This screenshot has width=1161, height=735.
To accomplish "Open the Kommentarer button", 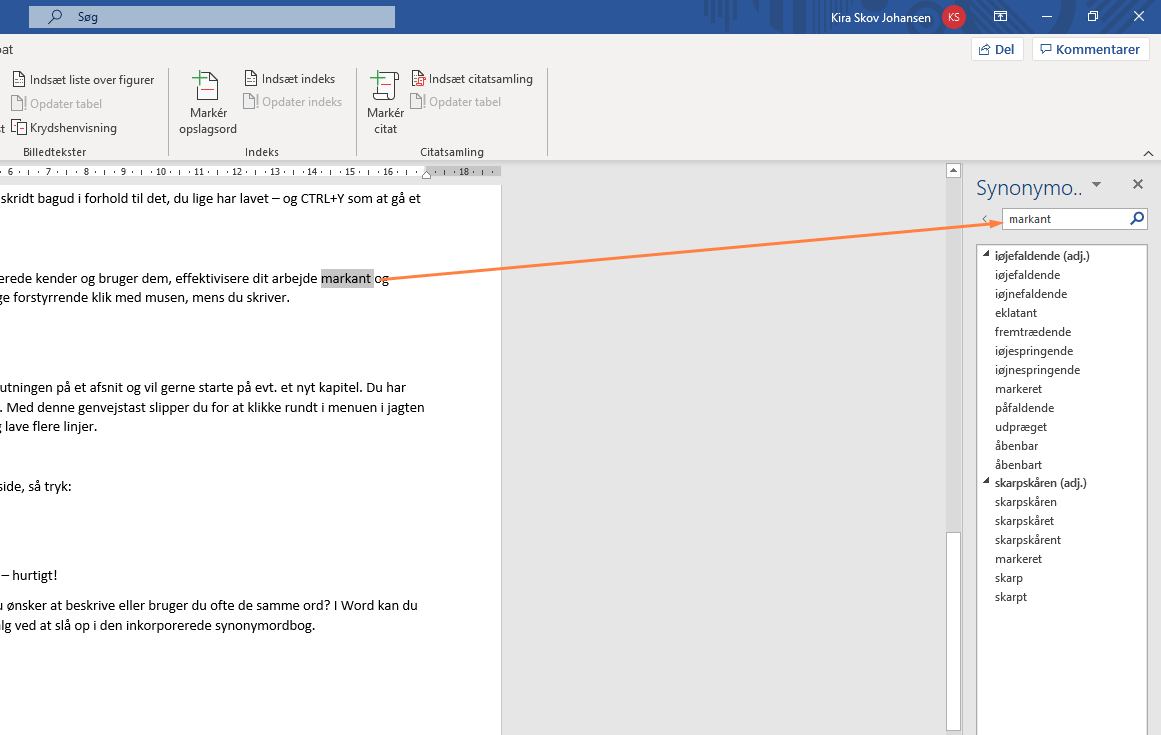I will [x=1090, y=49].
